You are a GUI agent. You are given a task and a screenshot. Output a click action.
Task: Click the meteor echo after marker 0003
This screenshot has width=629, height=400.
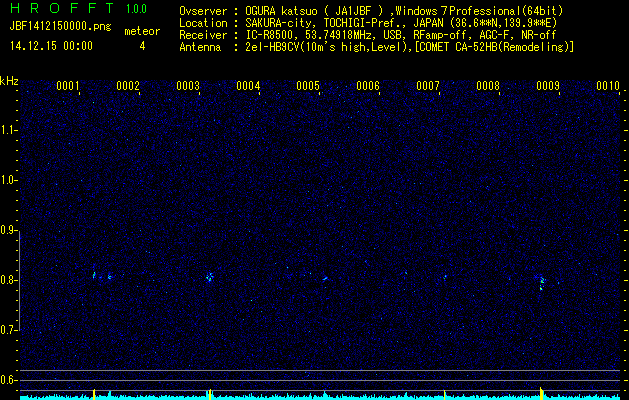pyautogui.click(x=209, y=277)
